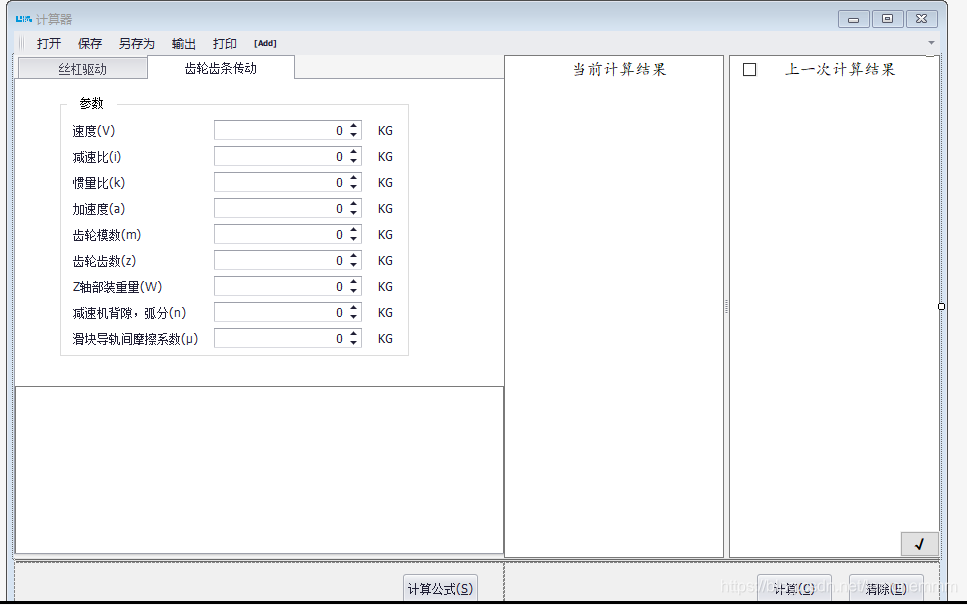The width and height of the screenshot is (967, 605).
Task: Decrease 减速机背隙 弧分(n) with down arrow
Action: tap(353, 317)
